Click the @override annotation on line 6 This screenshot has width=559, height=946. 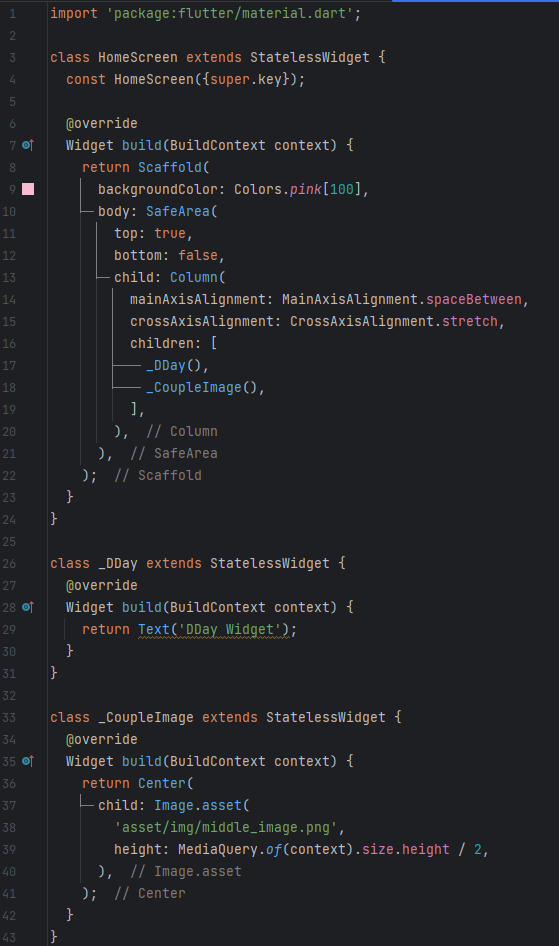(x=101, y=124)
